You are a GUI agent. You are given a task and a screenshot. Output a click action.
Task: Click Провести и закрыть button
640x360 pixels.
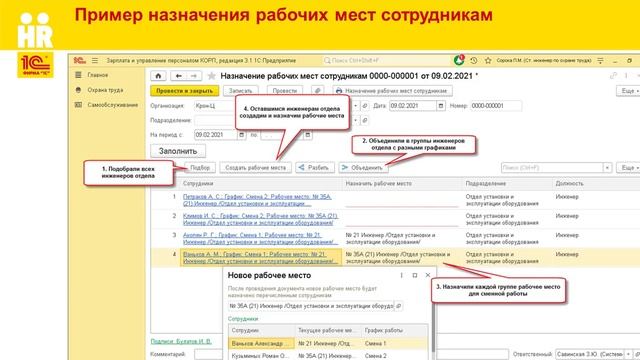point(184,91)
